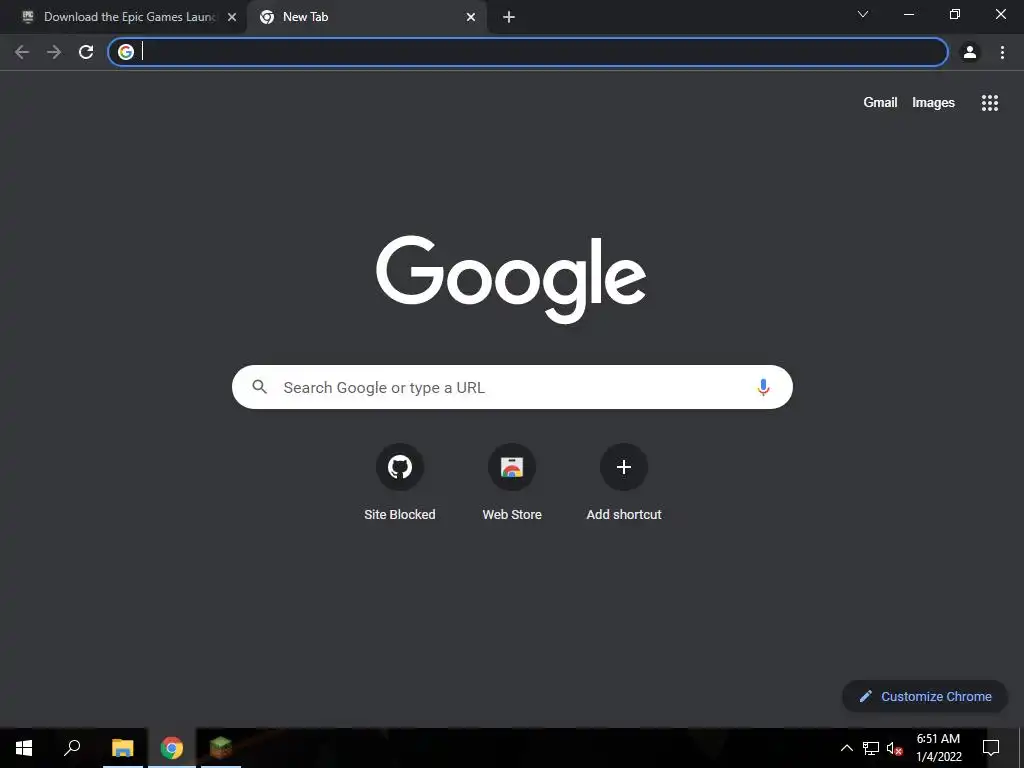
Task: Start voice search with microphone icon
Action: click(x=763, y=387)
